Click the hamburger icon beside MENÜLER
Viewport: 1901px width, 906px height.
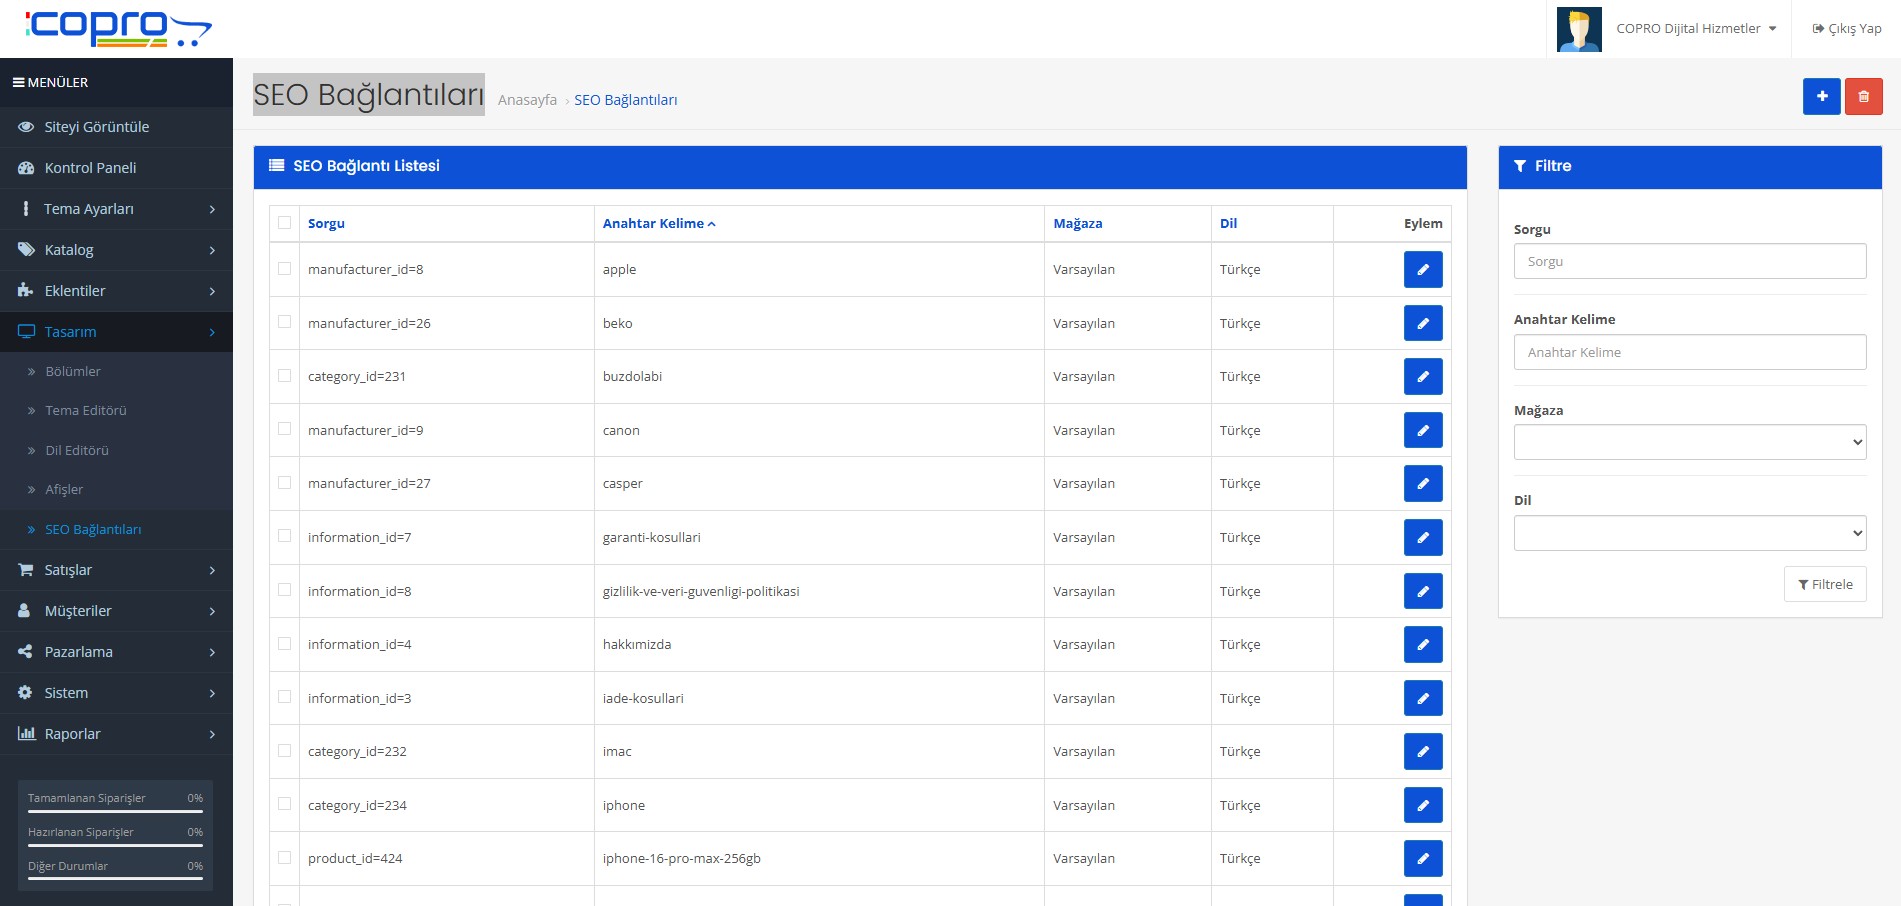pyautogui.click(x=18, y=83)
